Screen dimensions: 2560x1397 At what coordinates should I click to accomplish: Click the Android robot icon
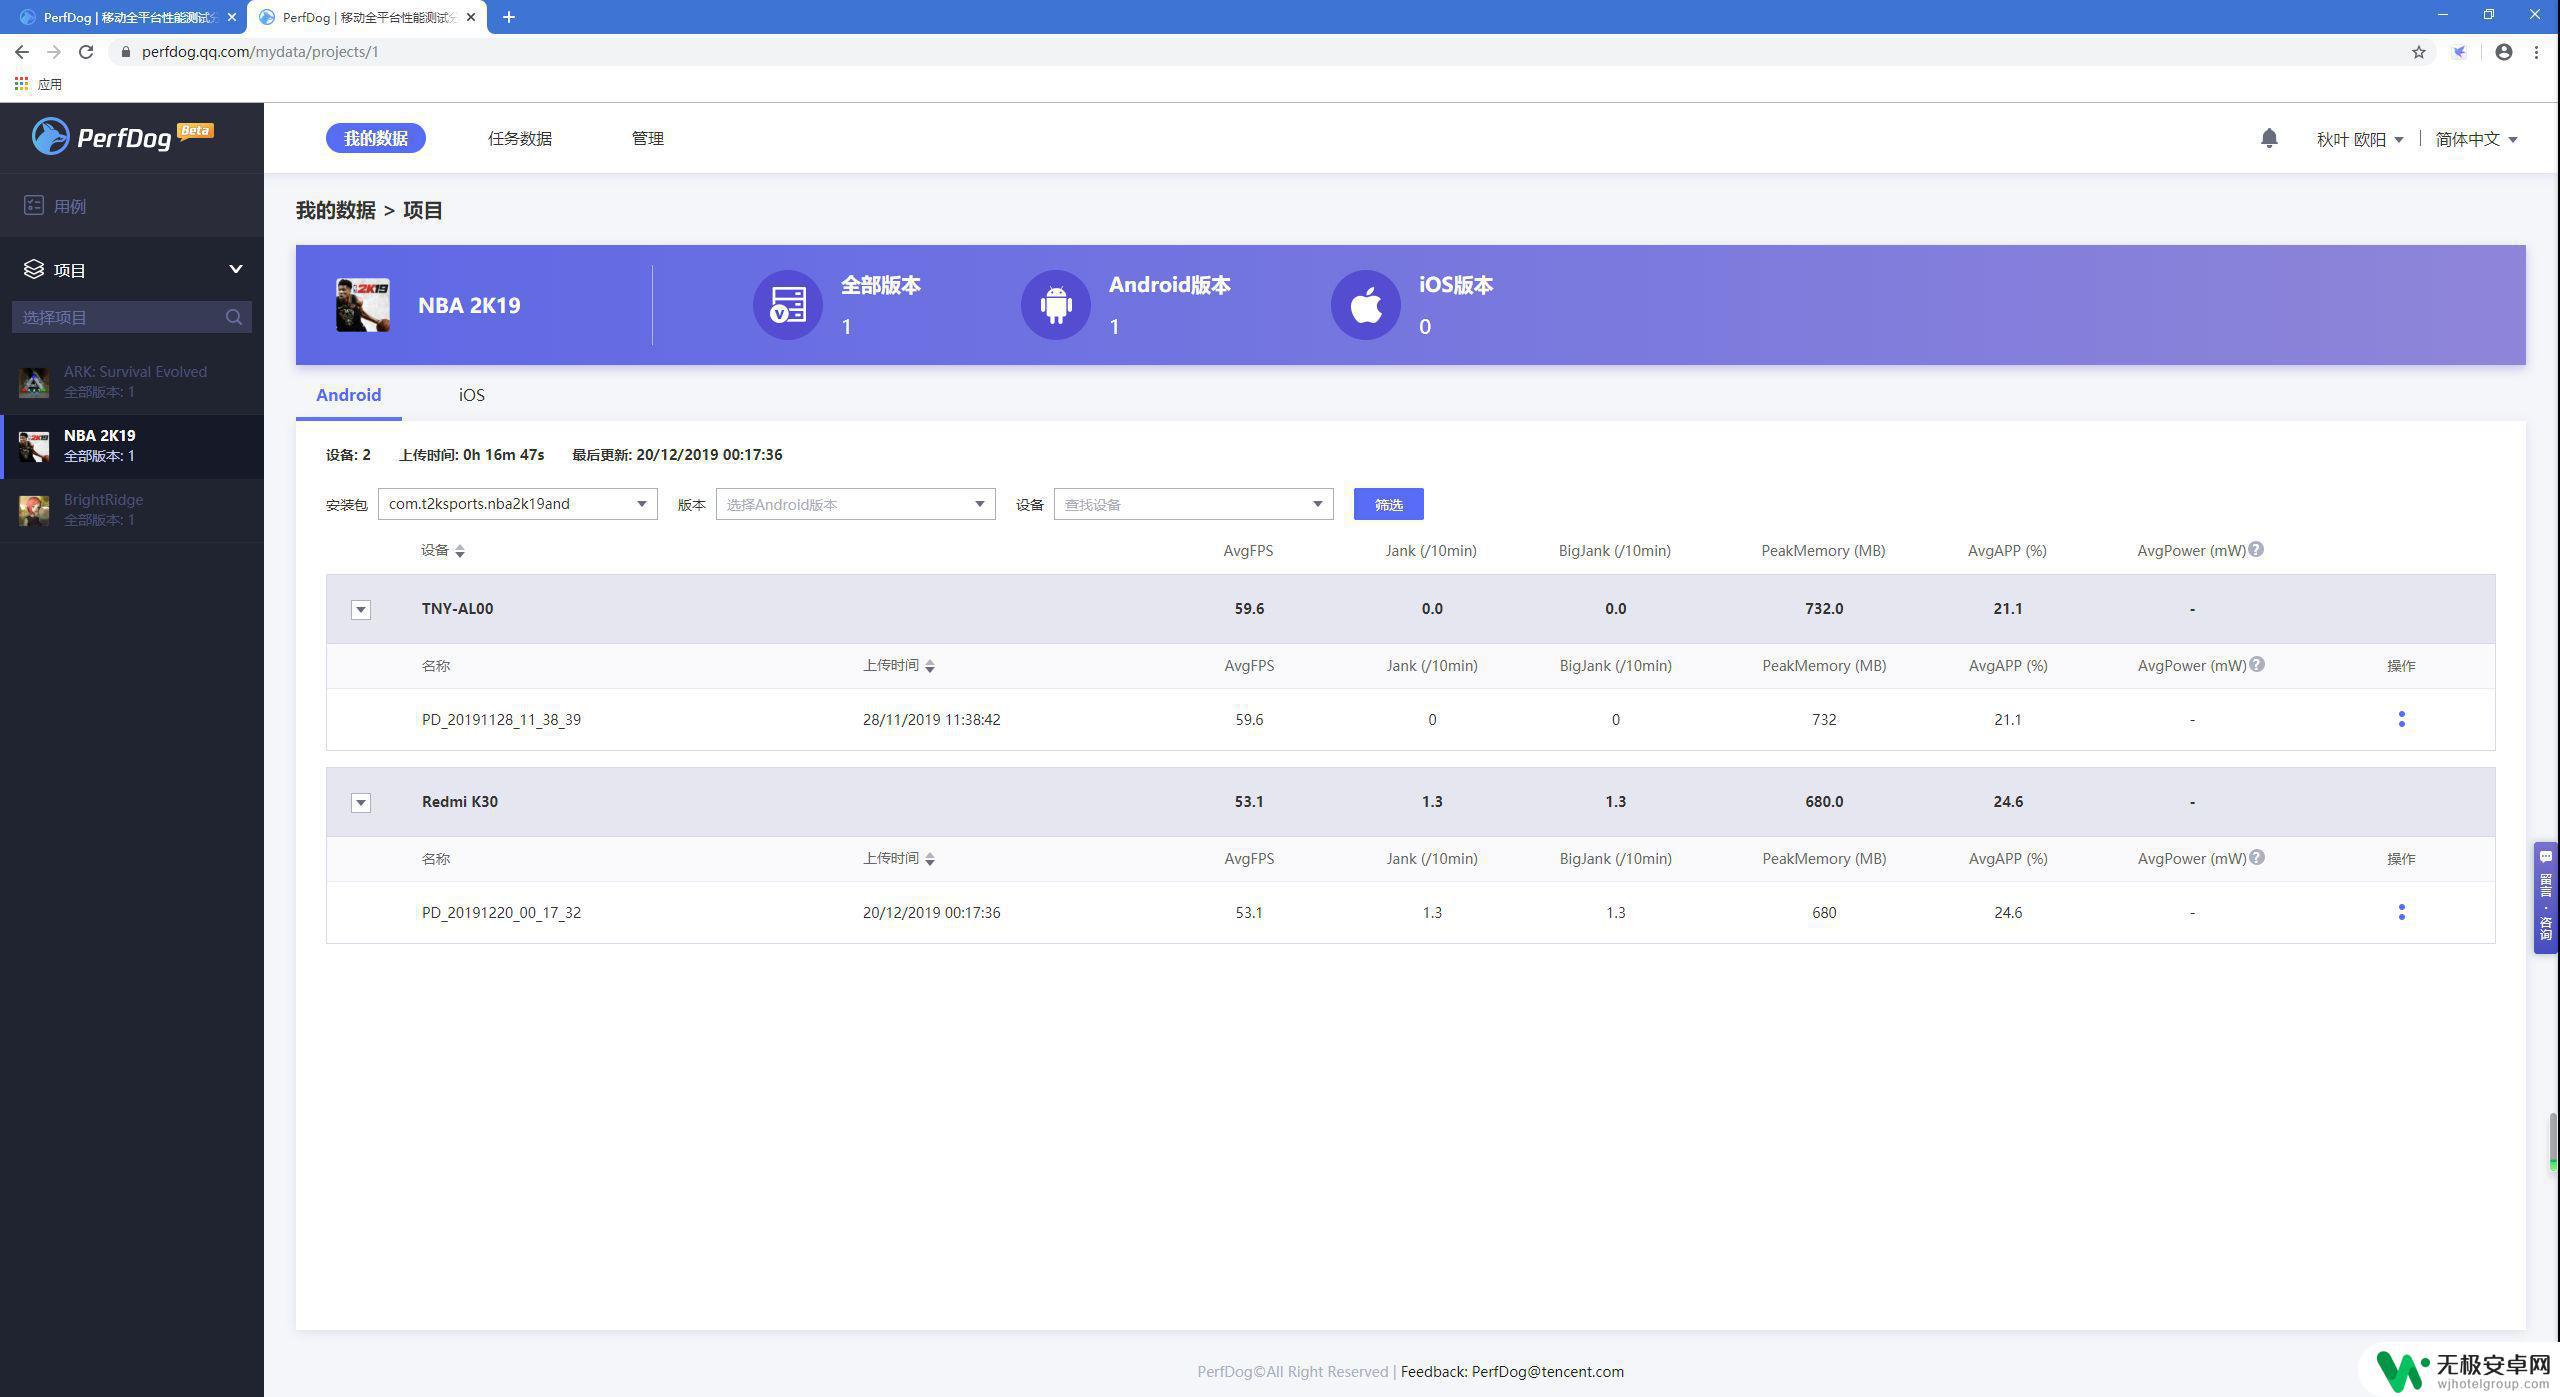click(x=1056, y=305)
